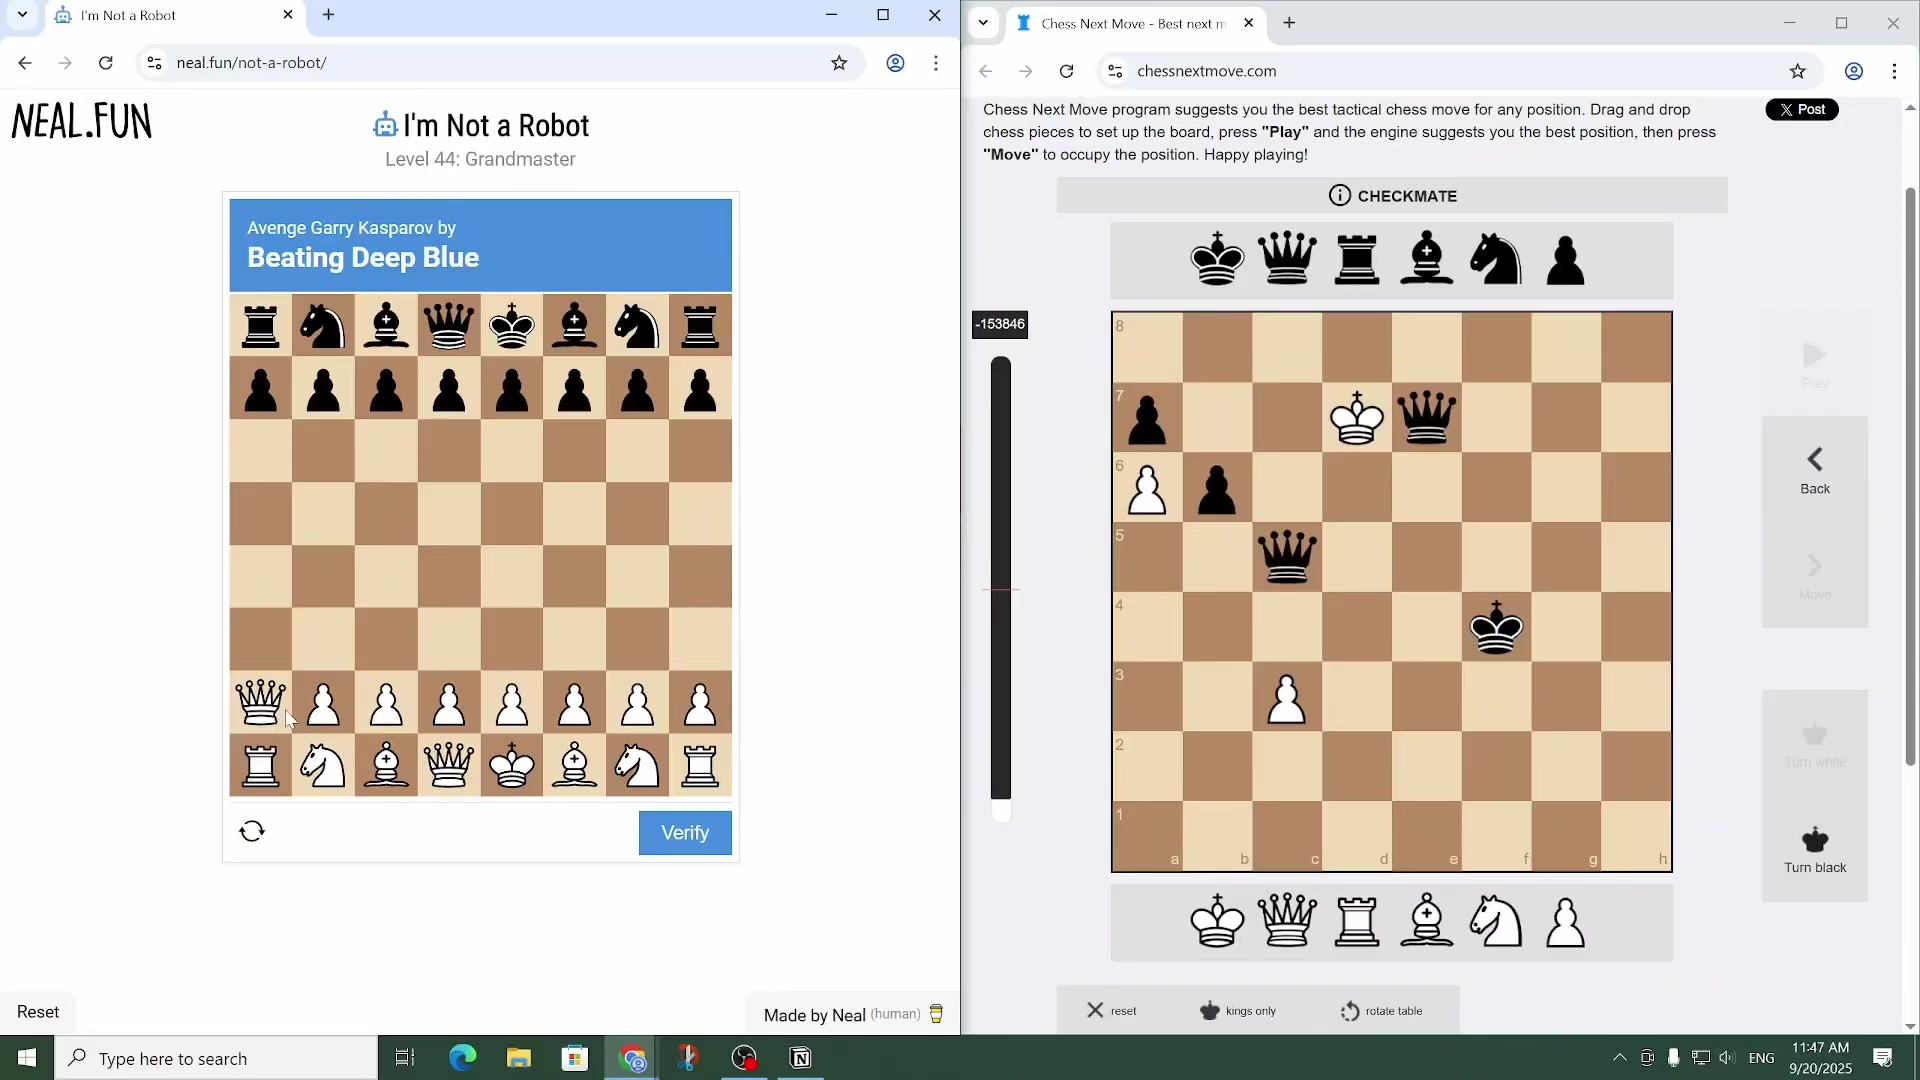The image size is (1920, 1080).
Task: Click the Verify button
Action: tap(685, 833)
